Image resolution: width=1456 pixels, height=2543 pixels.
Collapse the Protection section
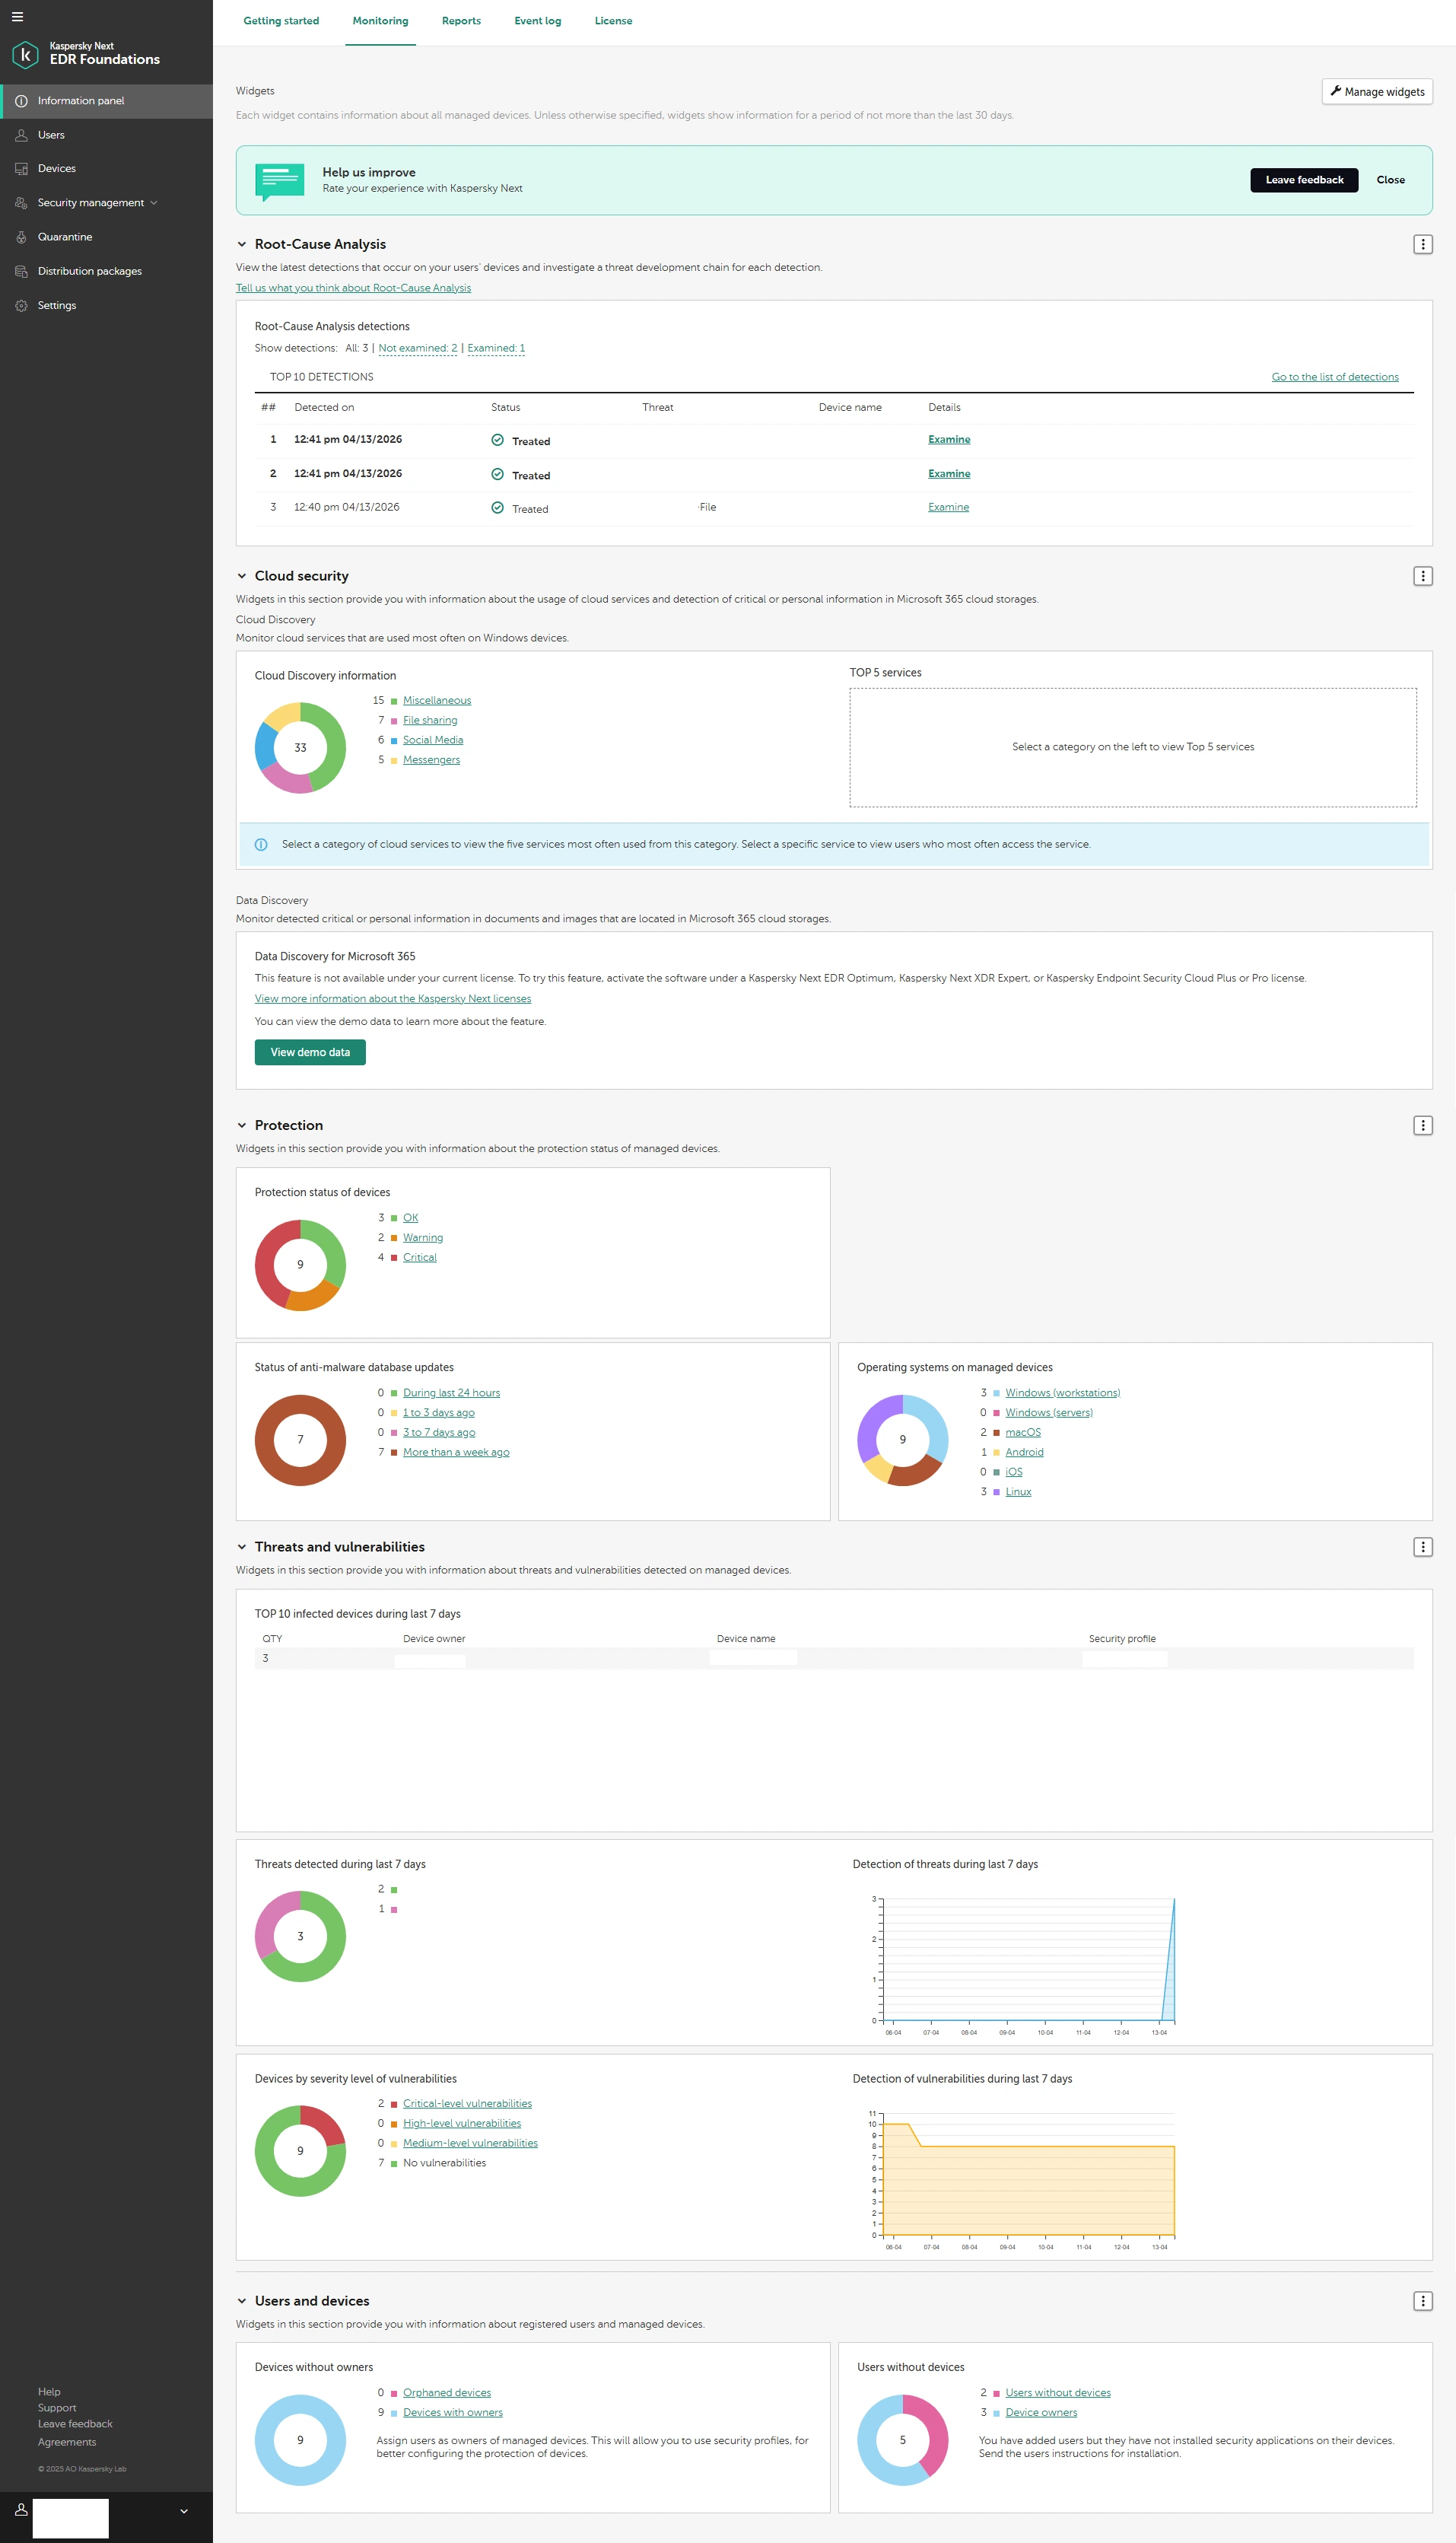[241, 1125]
